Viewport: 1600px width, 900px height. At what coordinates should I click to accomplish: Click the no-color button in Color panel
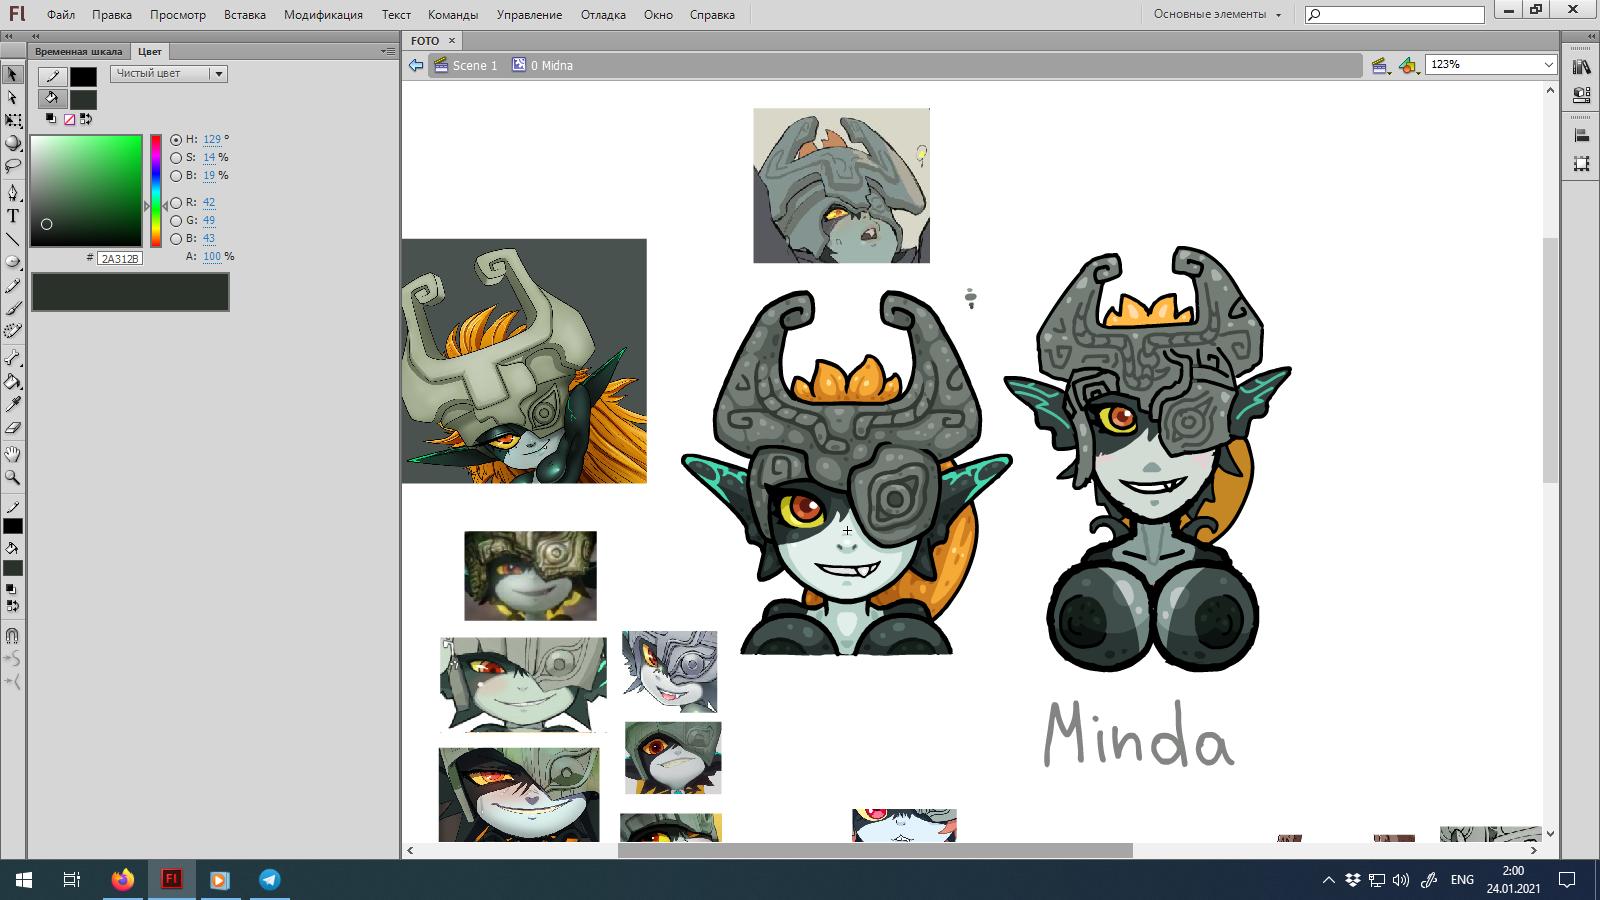click(x=69, y=119)
